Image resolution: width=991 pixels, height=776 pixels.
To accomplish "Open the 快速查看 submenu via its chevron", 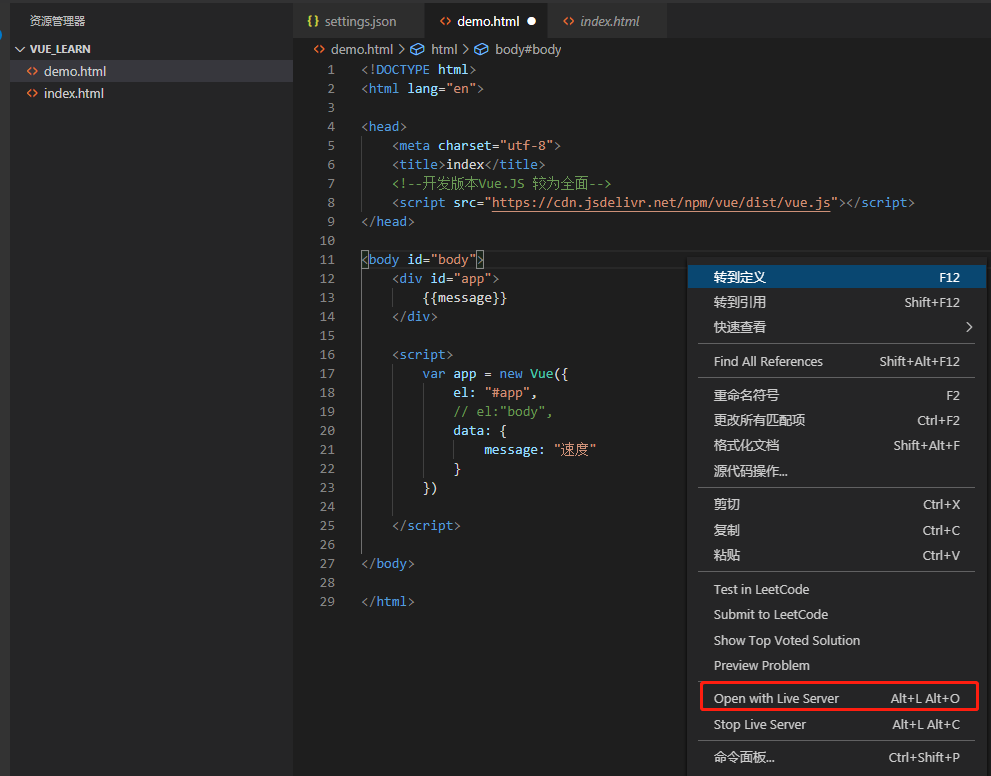I will click(967, 326).
